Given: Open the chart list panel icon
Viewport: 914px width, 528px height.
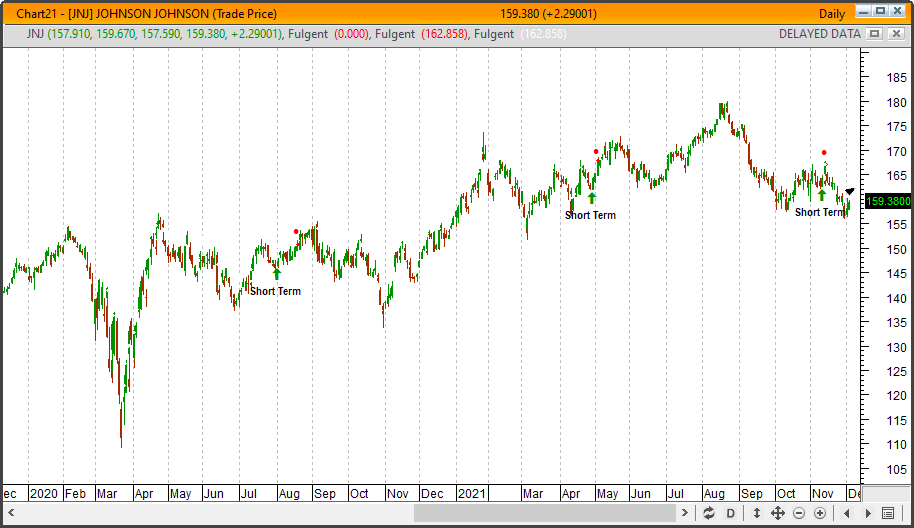Looking at the screenshot, I should (x=888, y=513).
